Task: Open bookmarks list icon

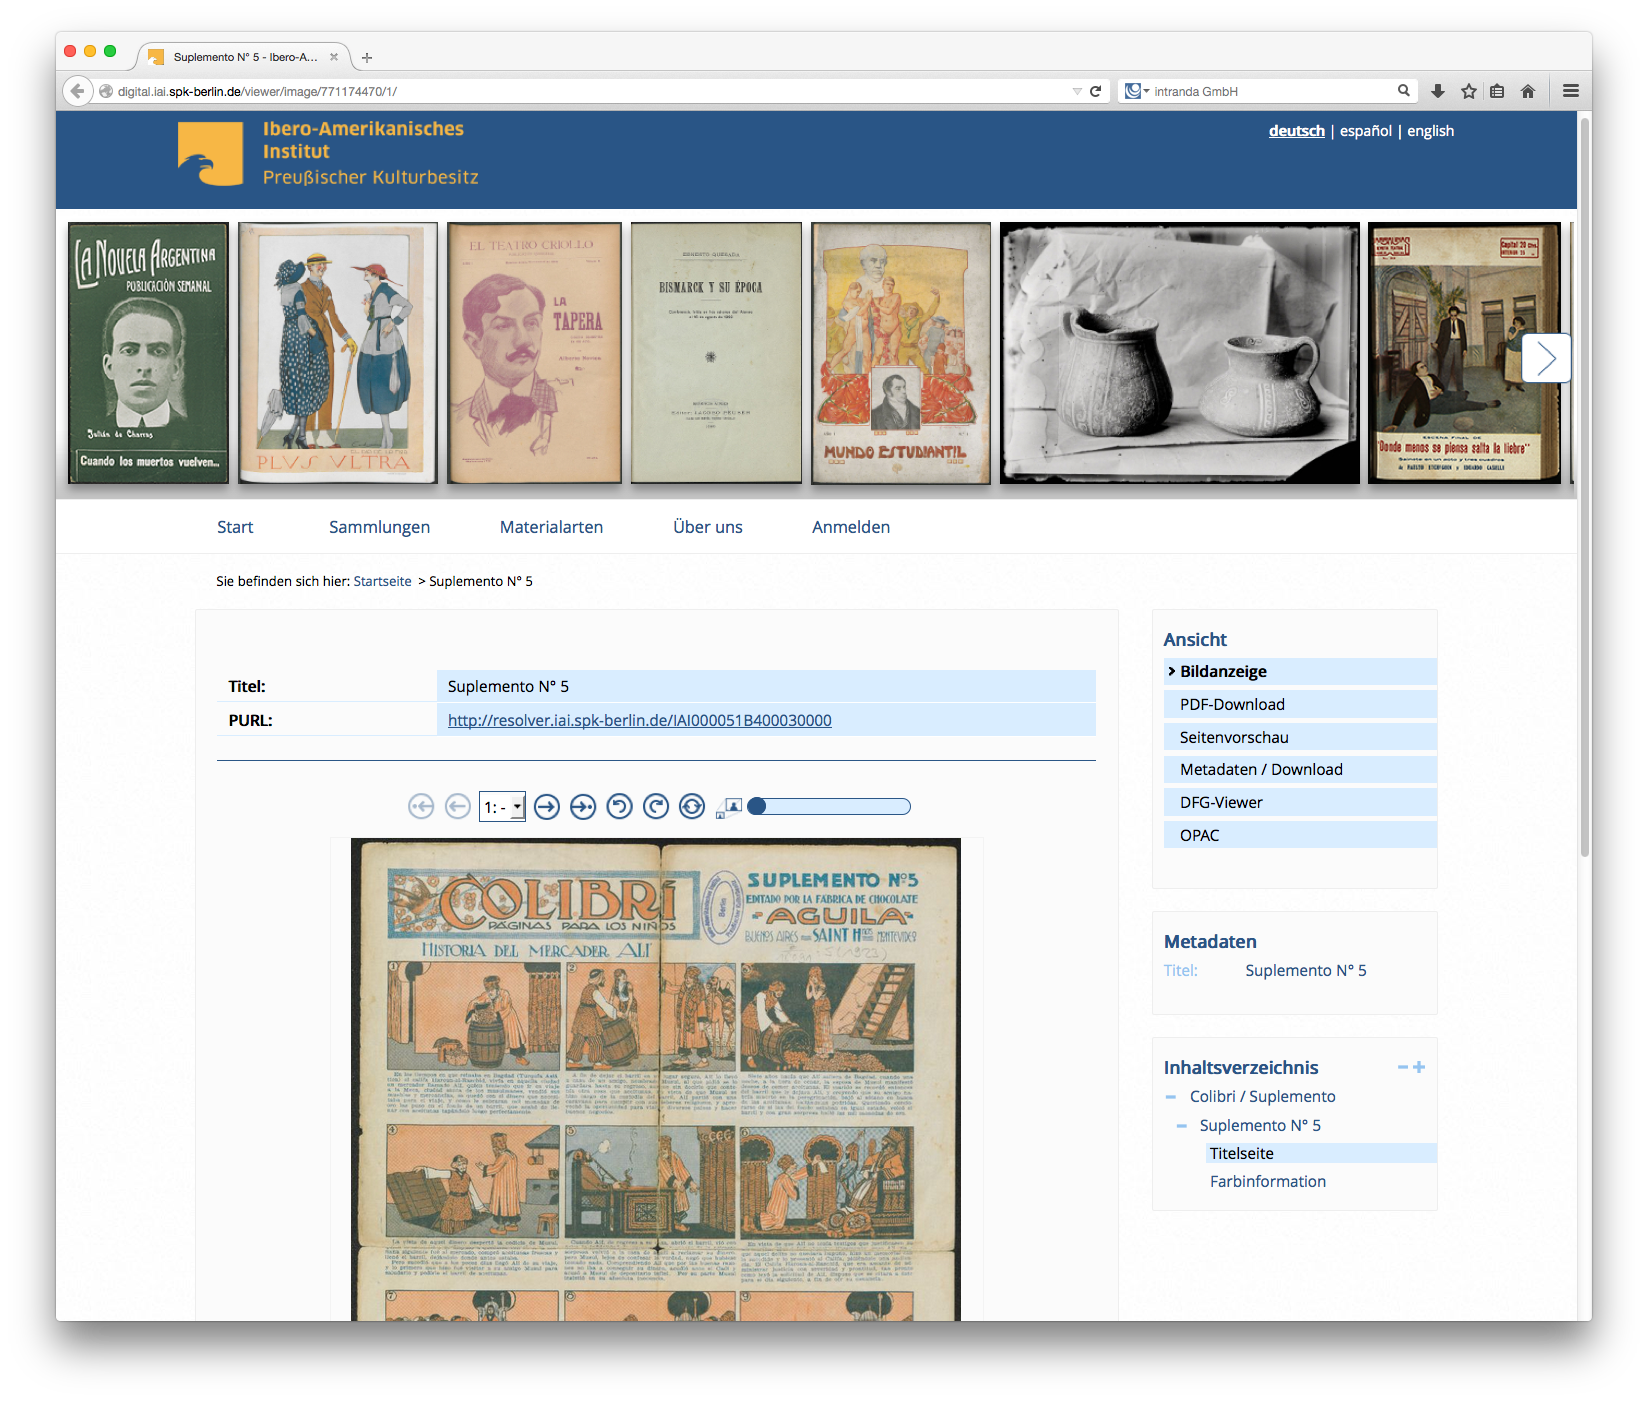Action: 1497,91
